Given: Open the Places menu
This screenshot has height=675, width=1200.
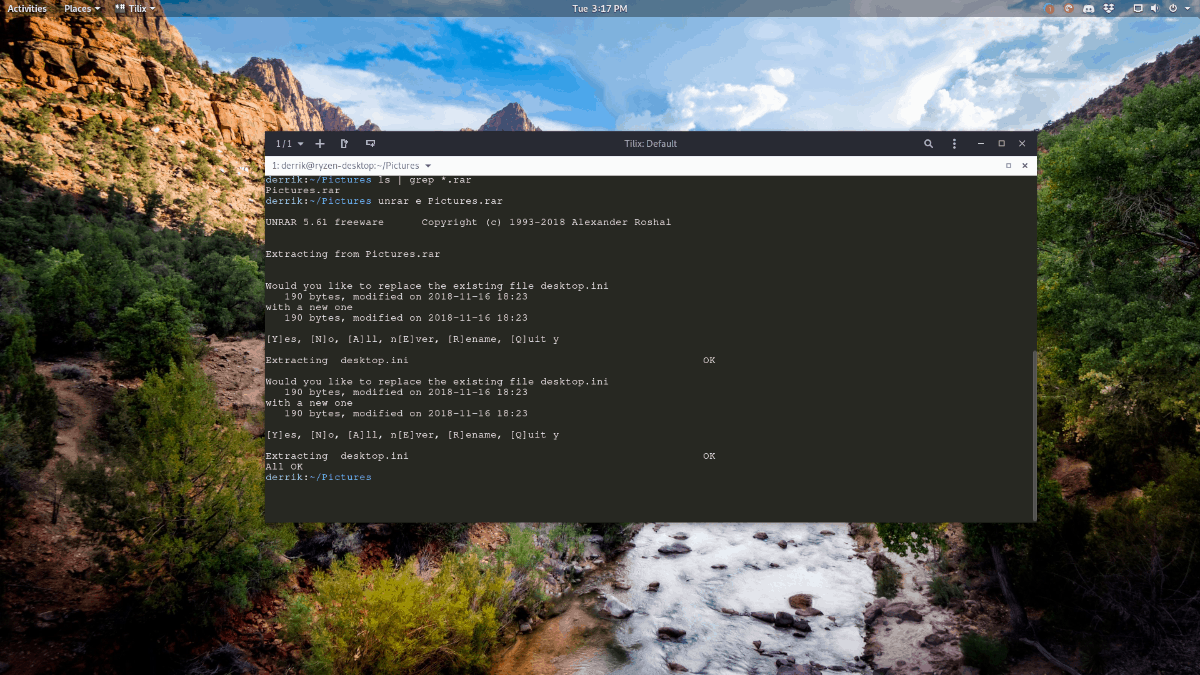Looking at the screenshot, I should pos(81,8).
